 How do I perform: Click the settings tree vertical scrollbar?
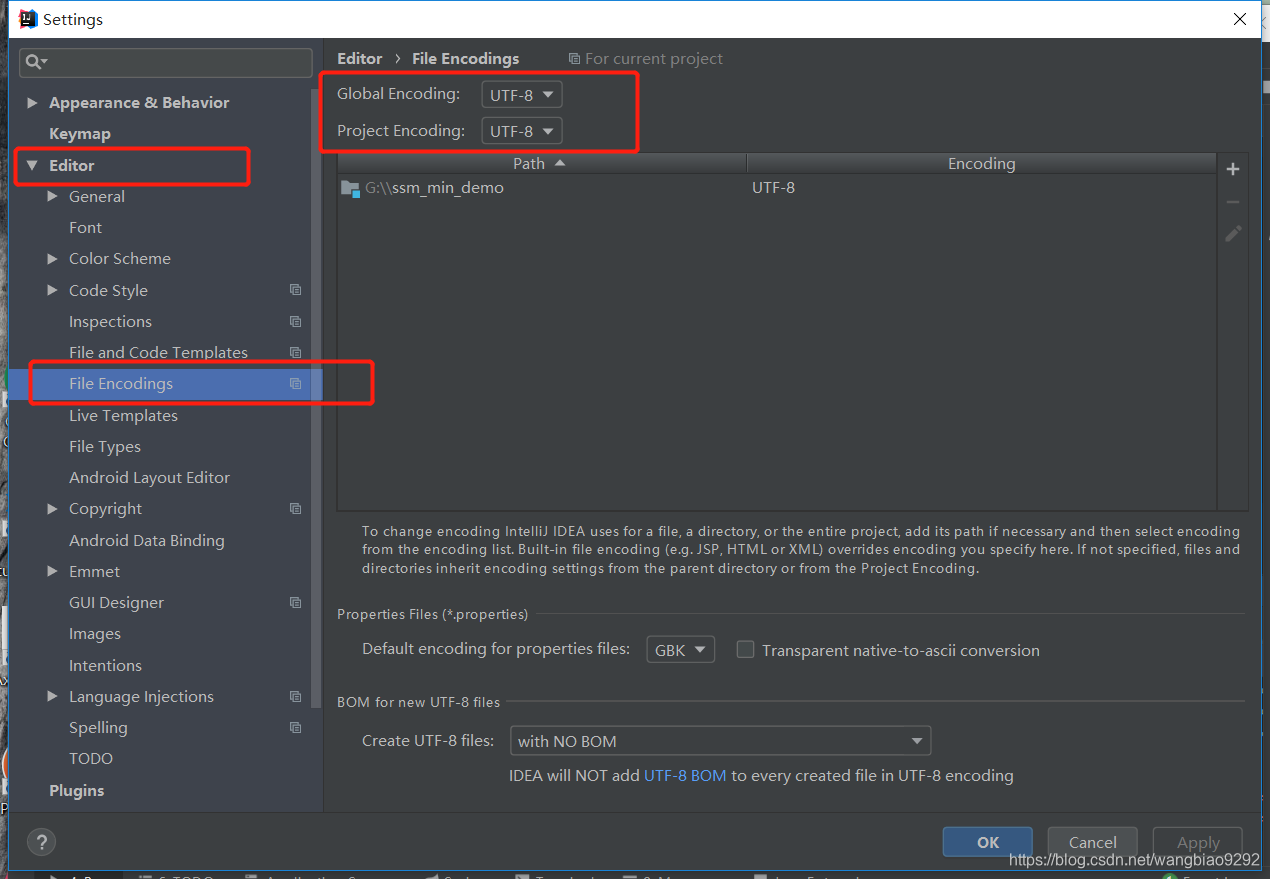[317, 400]
